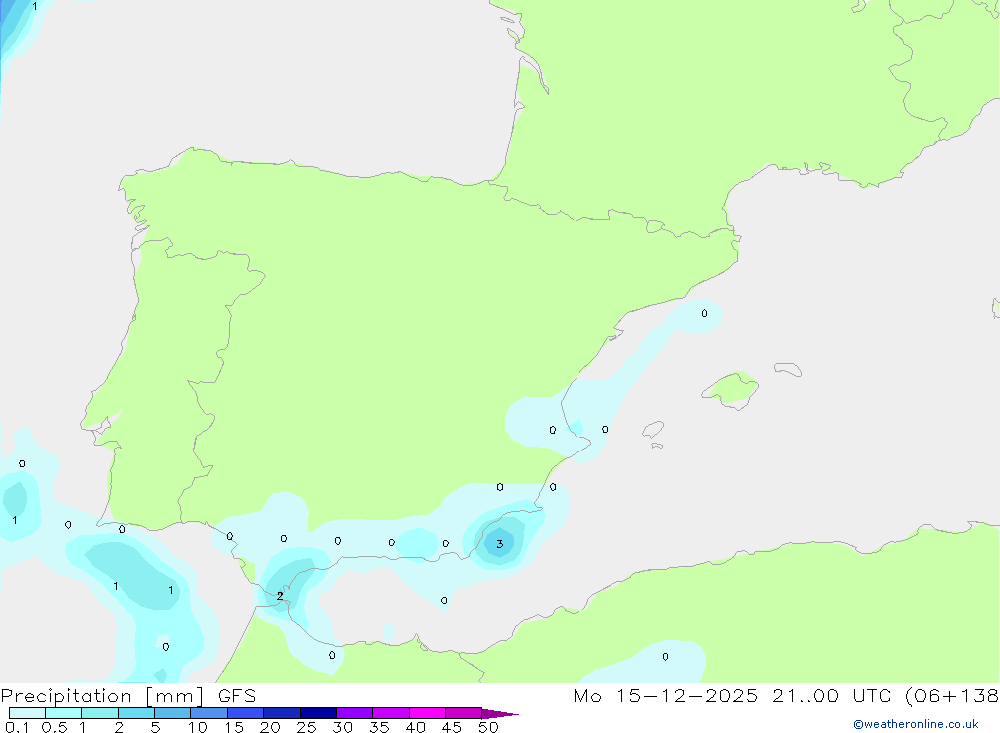Click the 'Precipitation [mm] GFS' title text
This screenshot has height=733, width=1000.
tap(128, 696)
